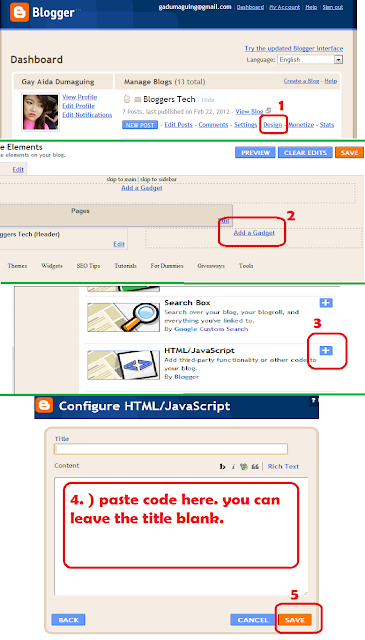Screen dimensions: 365x640
Task: Open the Language dropdown
Action: [310, 60]
